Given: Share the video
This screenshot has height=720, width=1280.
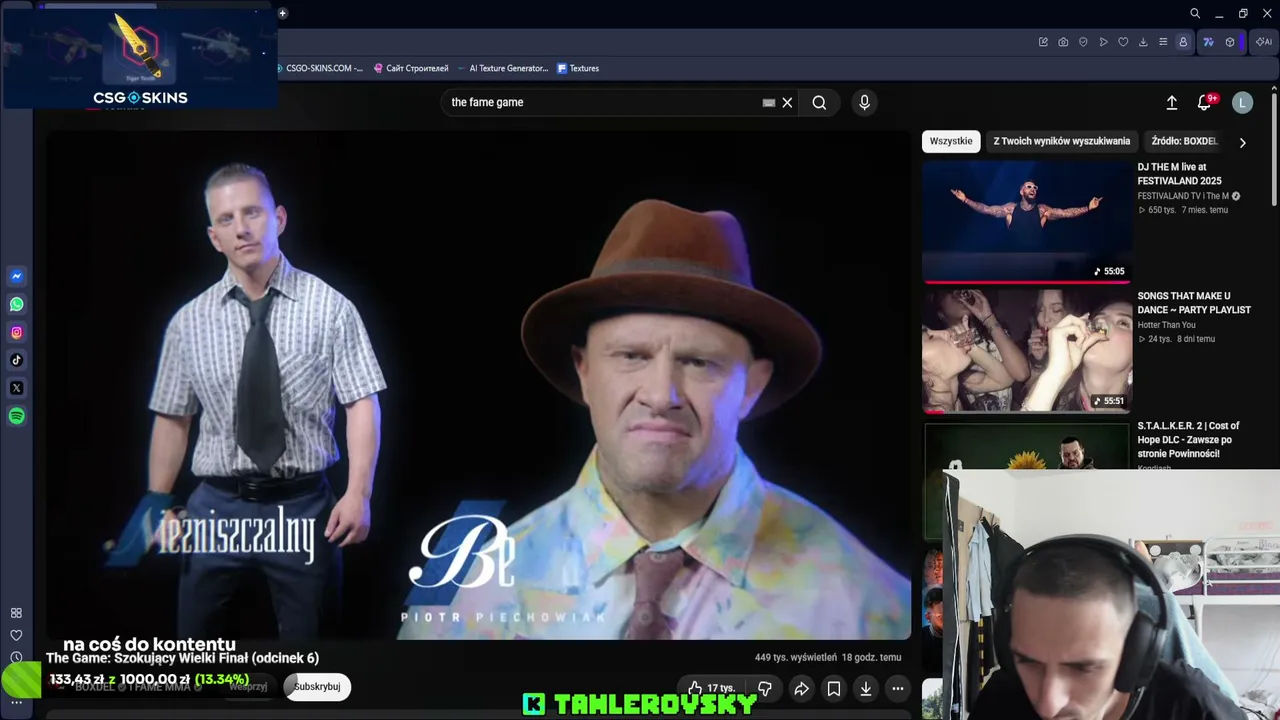Looking at the screenshot, I should (802, 688).
